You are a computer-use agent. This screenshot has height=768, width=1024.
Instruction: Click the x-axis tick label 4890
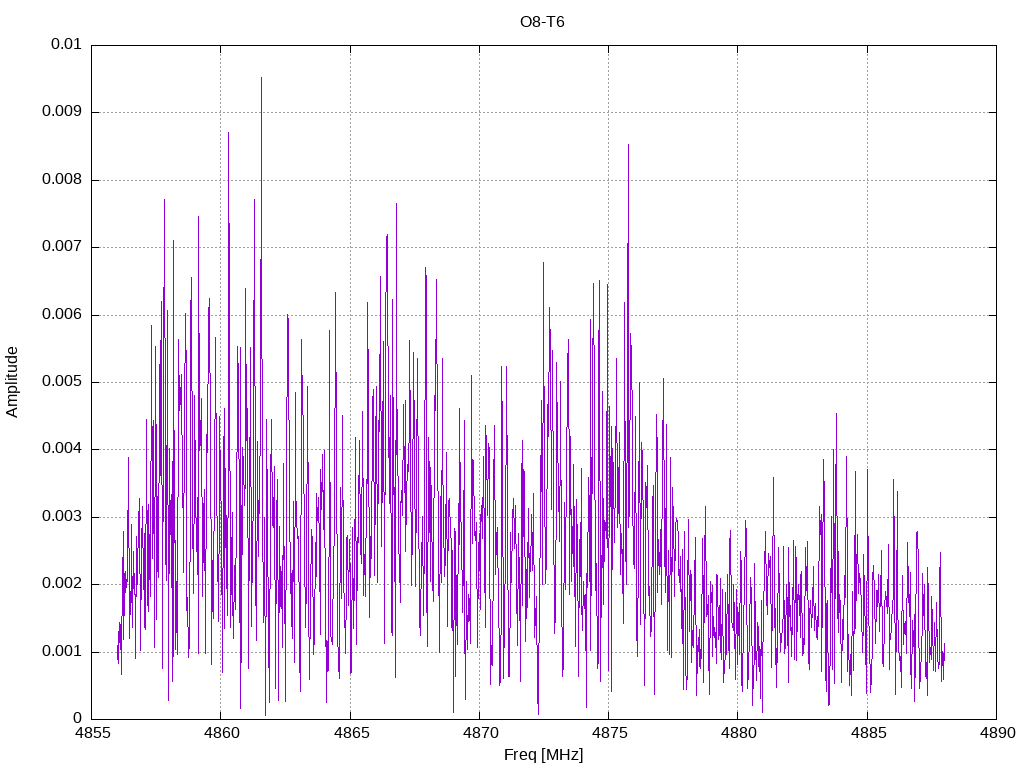click(x=997, y=733)
